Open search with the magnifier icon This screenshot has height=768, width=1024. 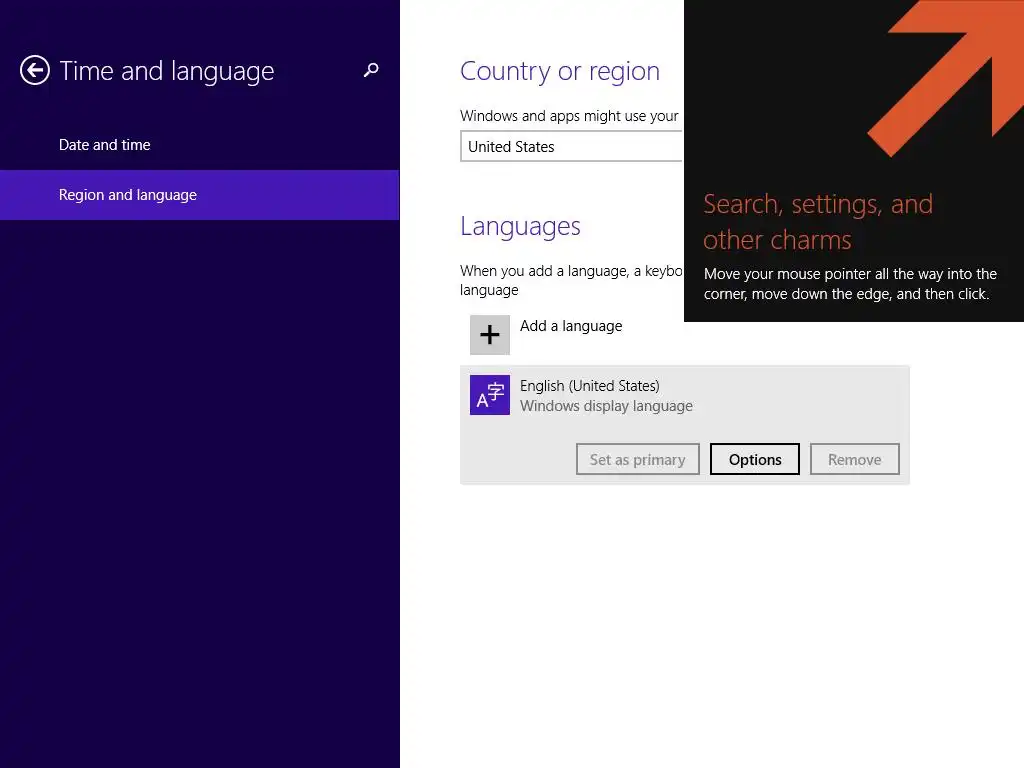click(x=371, y=70)
